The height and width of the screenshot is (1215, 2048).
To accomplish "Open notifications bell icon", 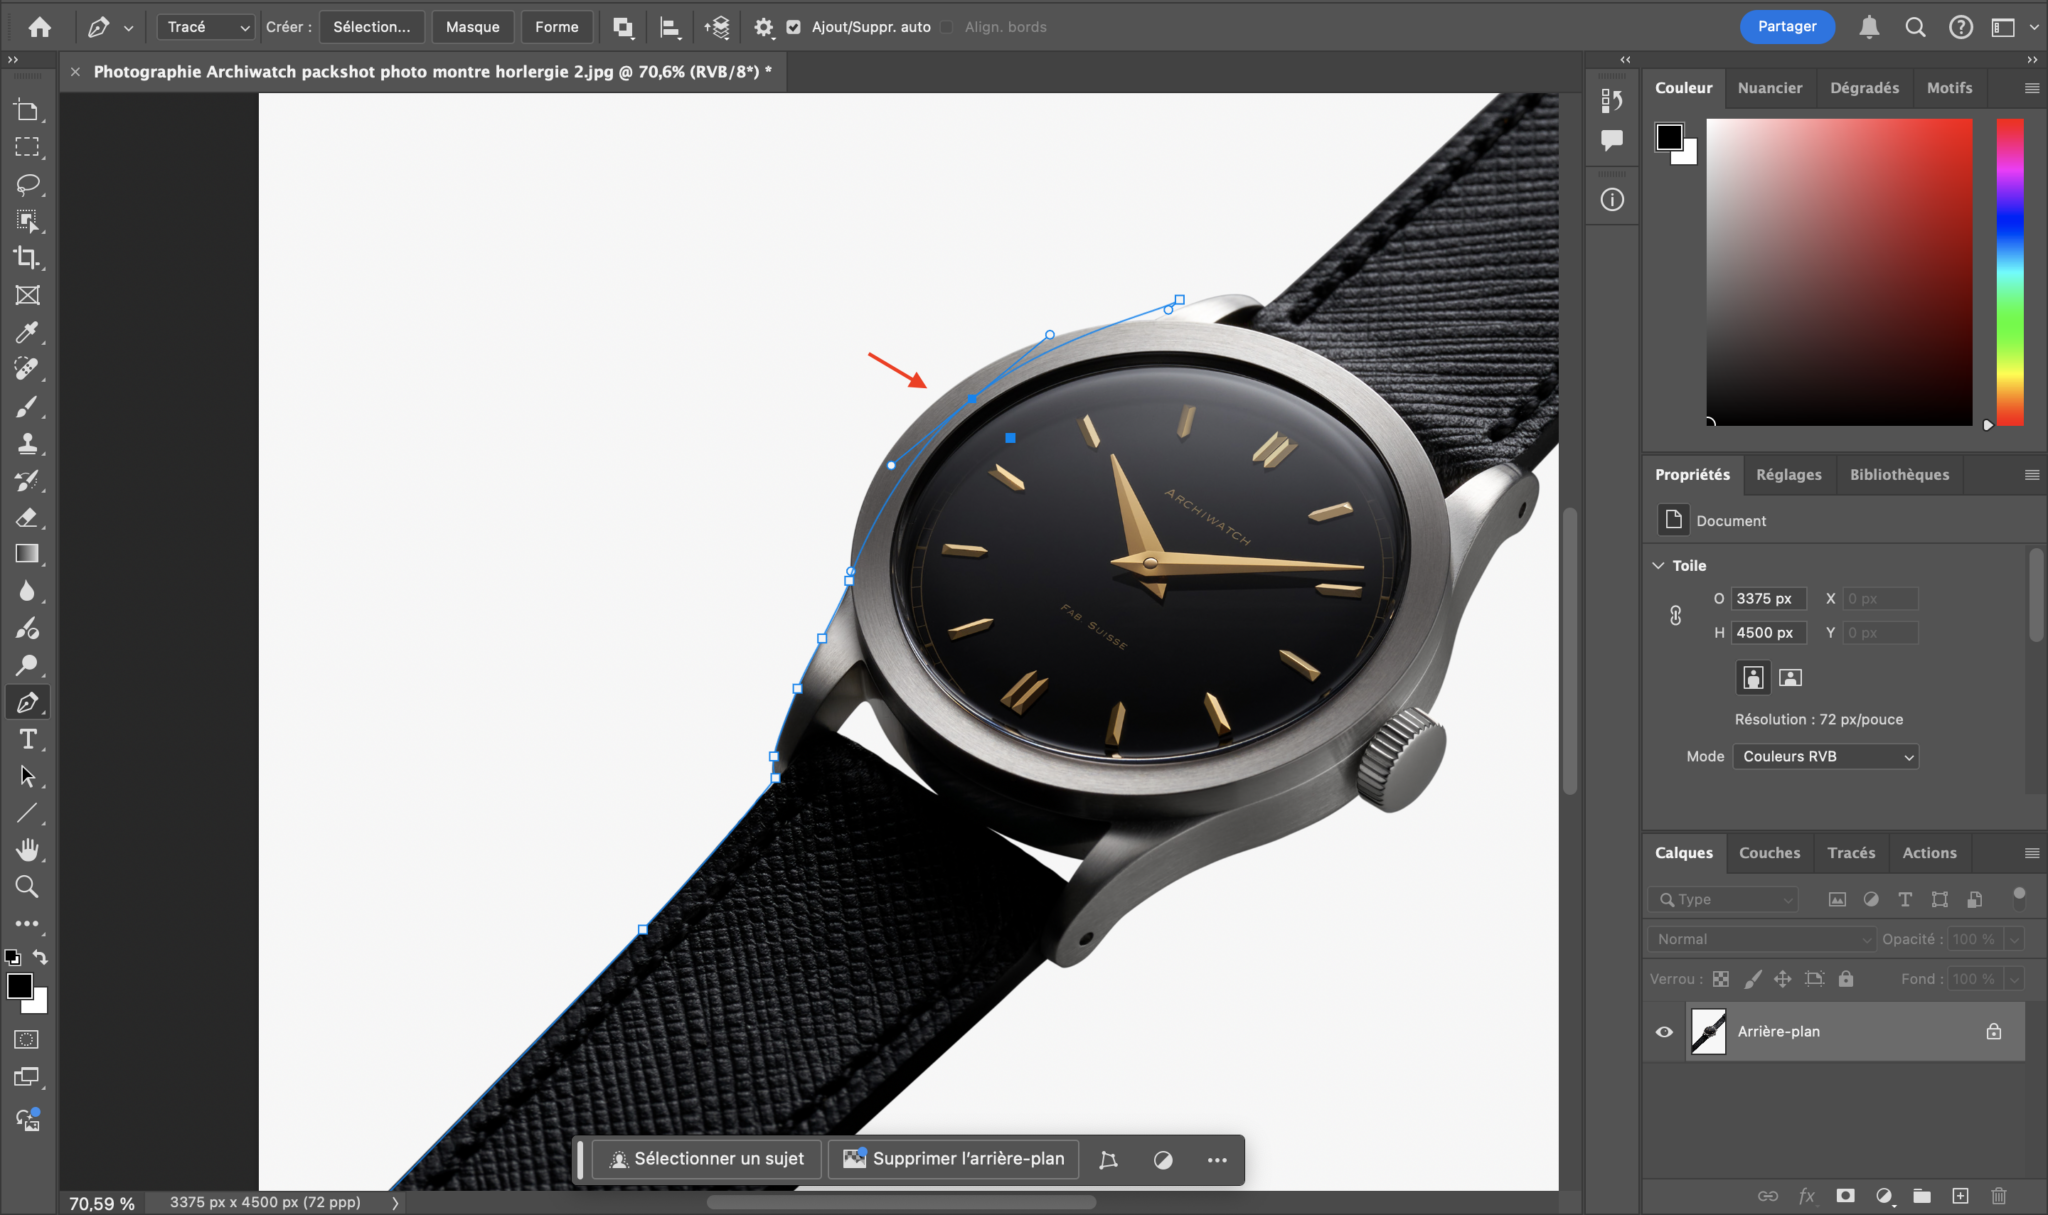I will [1869, 27].
